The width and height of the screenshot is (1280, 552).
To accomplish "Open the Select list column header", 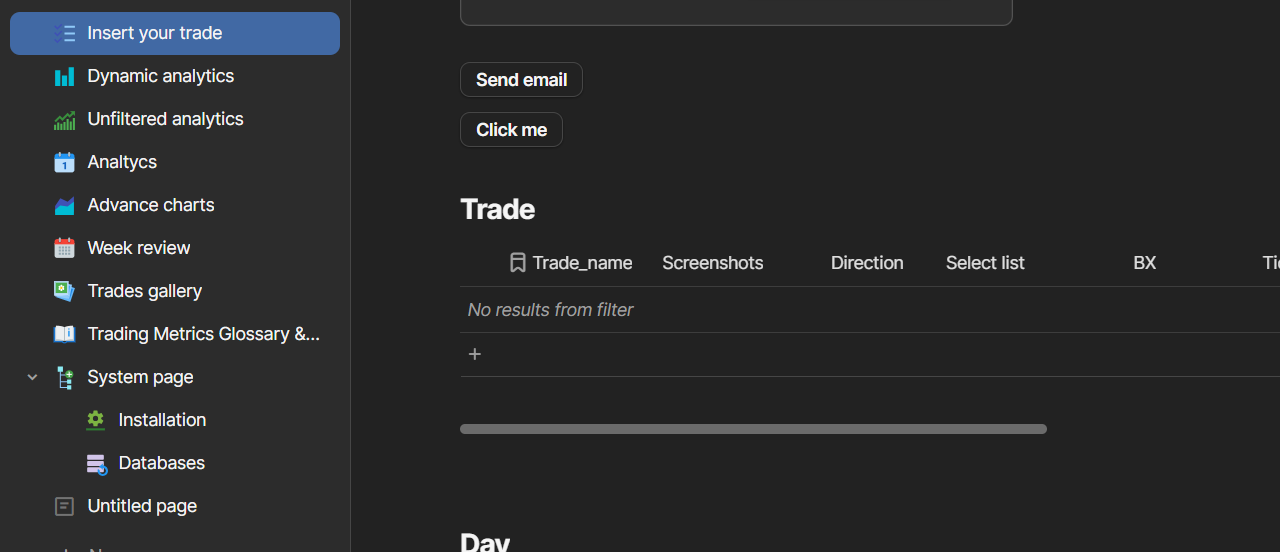I will 984,263.
